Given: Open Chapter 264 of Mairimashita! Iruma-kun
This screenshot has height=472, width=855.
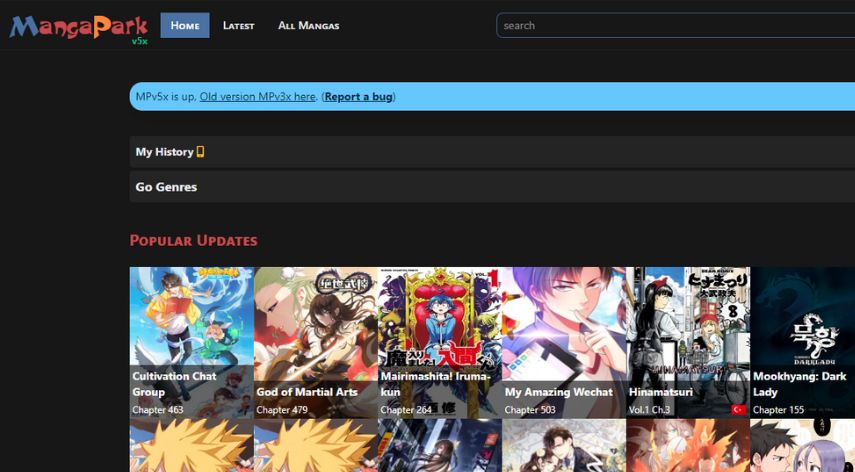Looking at the screenshot, I should [406, 410].
